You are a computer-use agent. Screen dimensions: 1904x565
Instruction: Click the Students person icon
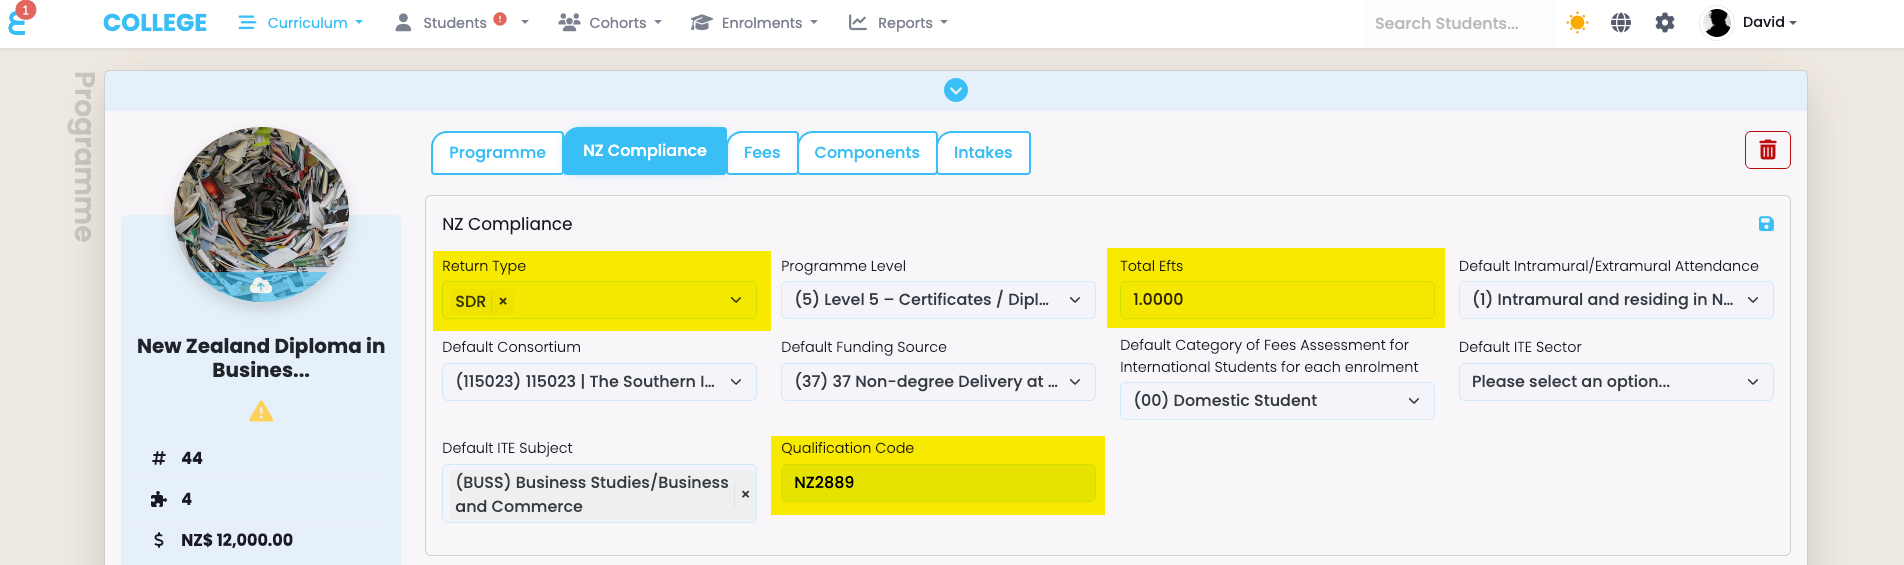point(403,22)
